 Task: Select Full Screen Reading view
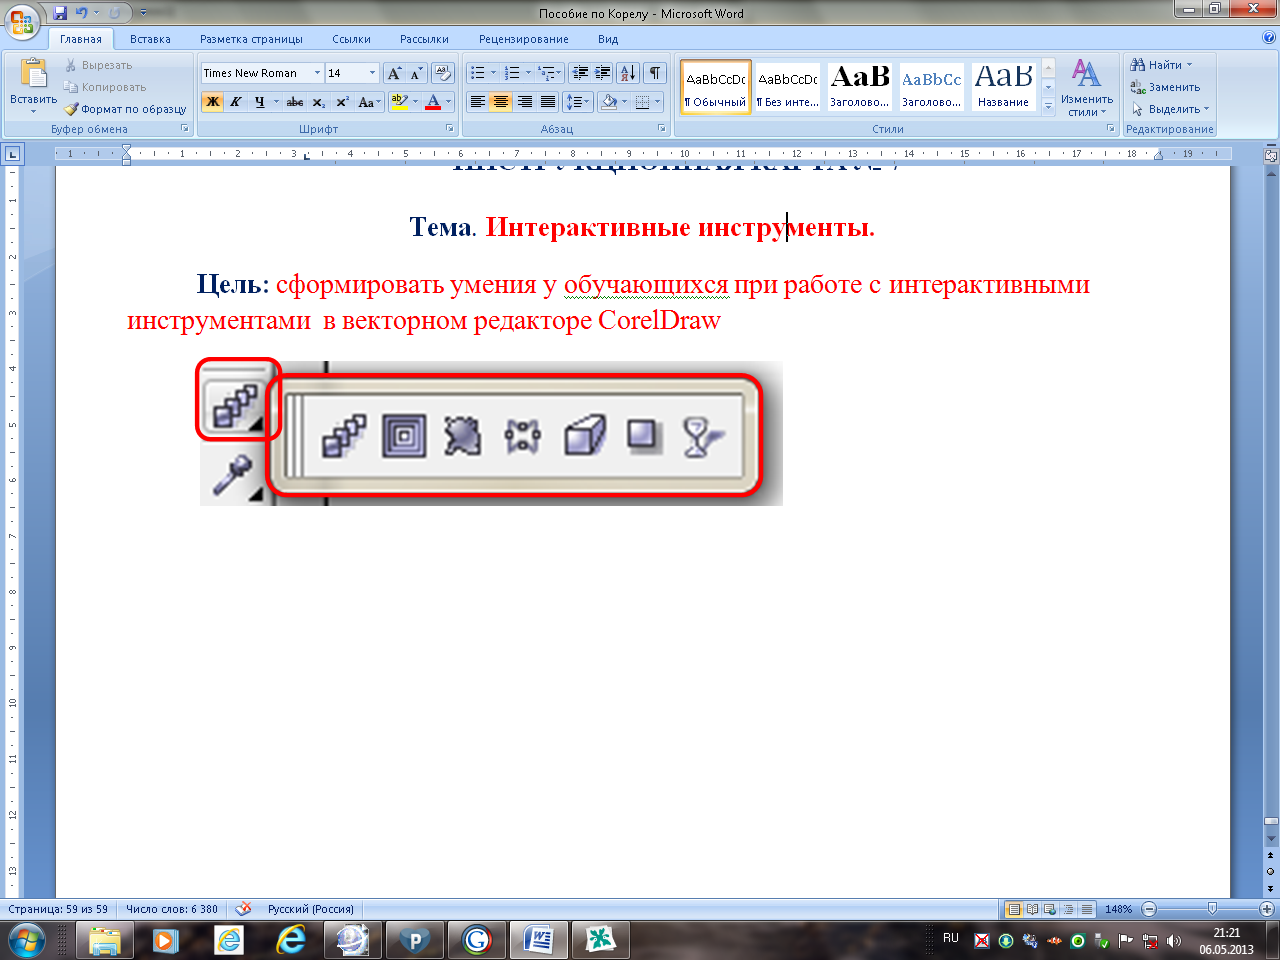coord(1032,909)
